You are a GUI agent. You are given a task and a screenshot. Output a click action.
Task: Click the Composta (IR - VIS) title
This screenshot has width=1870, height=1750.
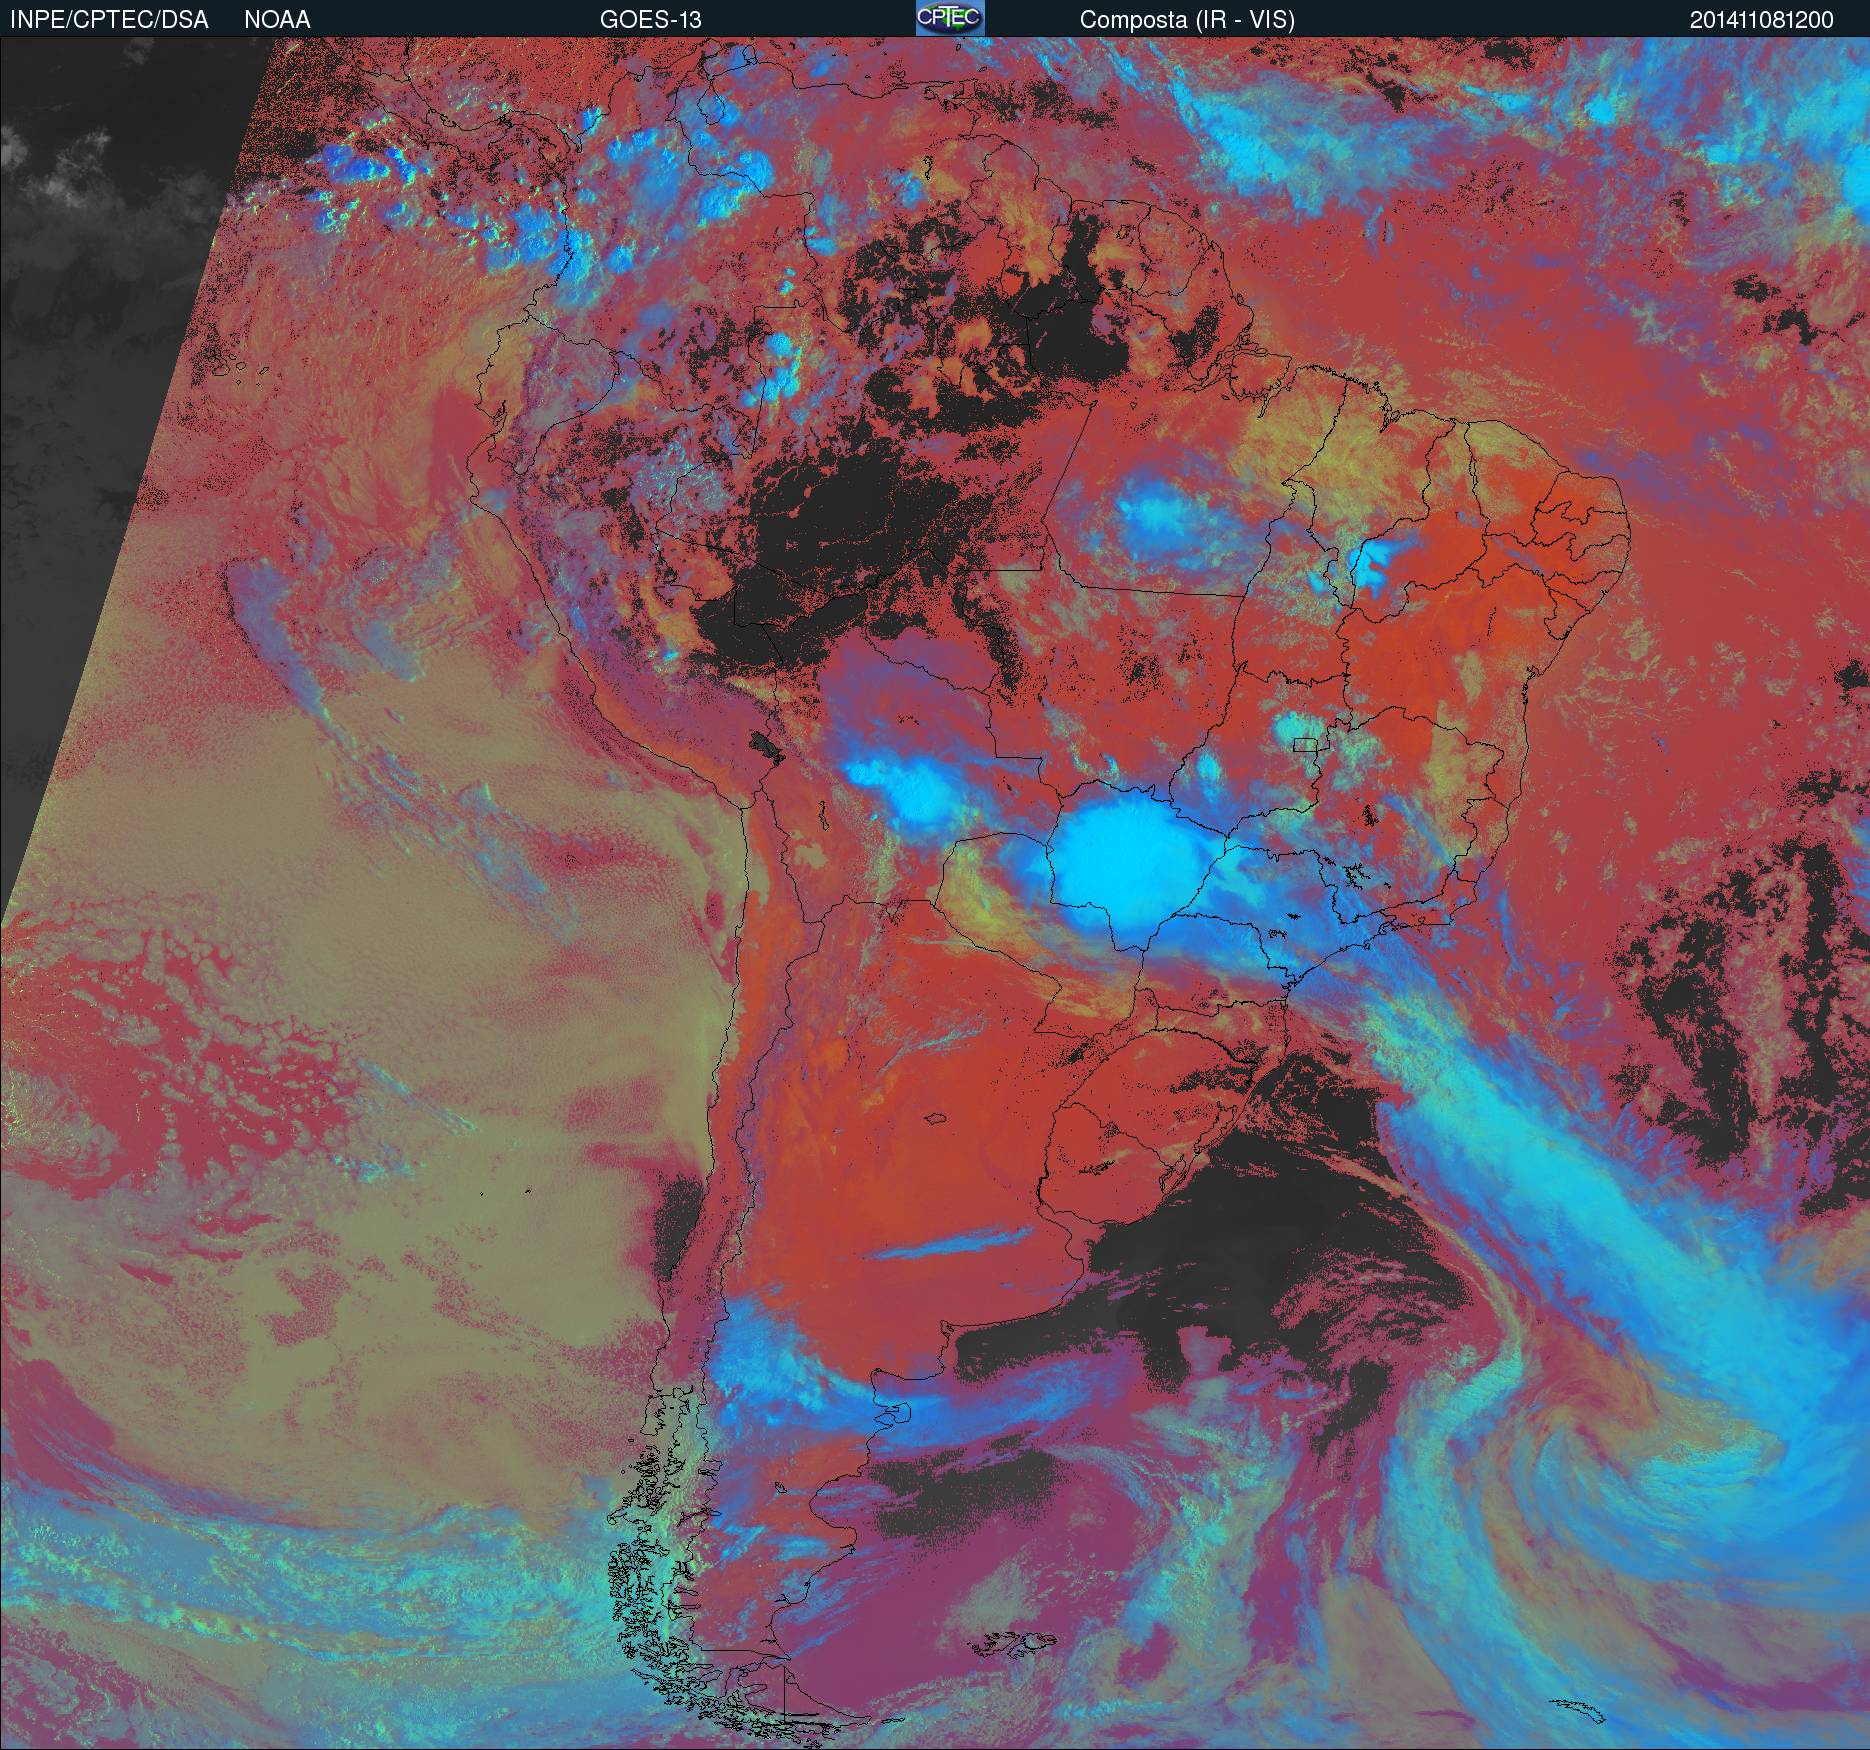pyautogui.click(x=1187, y=20)
